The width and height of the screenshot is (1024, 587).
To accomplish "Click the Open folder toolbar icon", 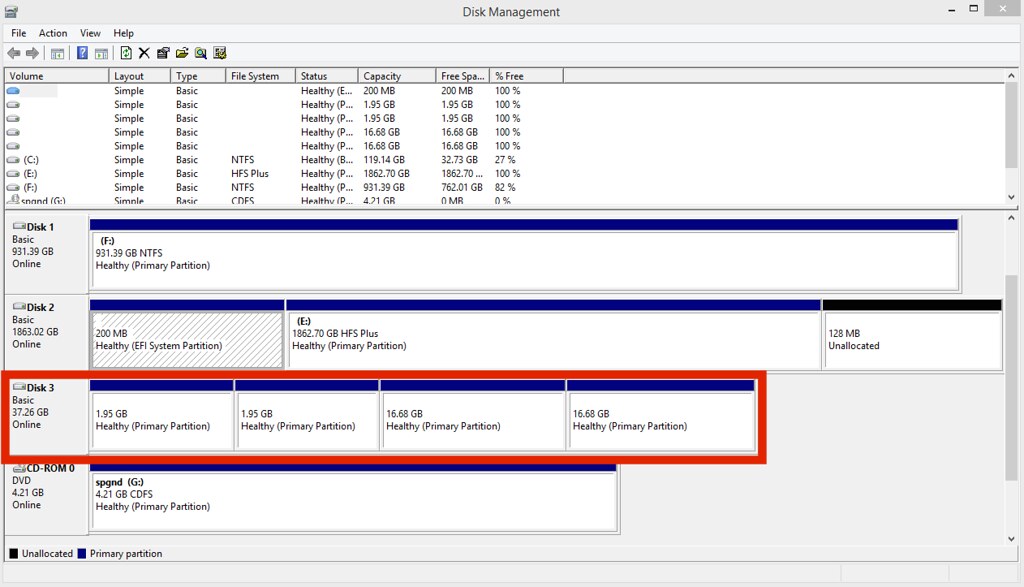I will point(182,54).
